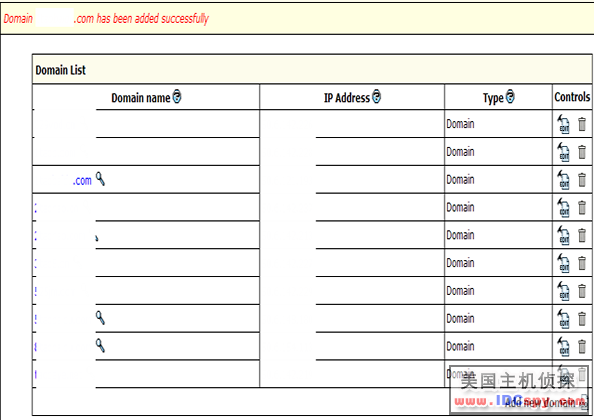
Task: Delete the second domain row
Action: [582, 152]
